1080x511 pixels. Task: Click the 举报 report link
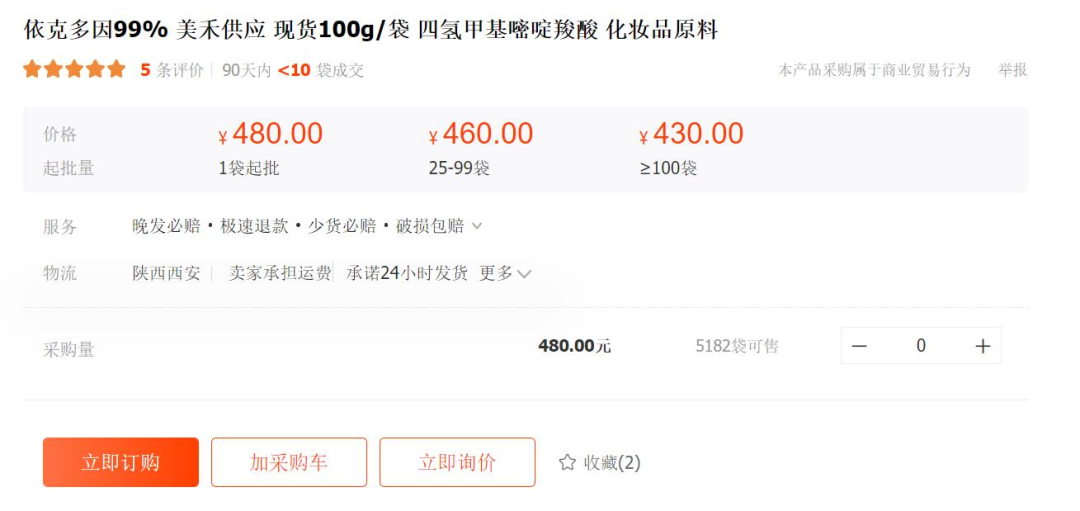click(x=1012, y=70)
